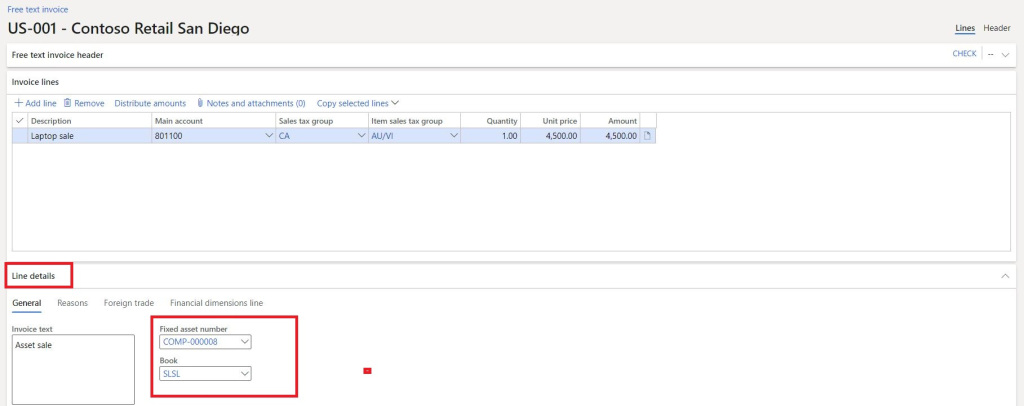Toggle the select-all checkmark in grid header
The height and width of the screenshot is (406, 1024).
pos(20,121)
